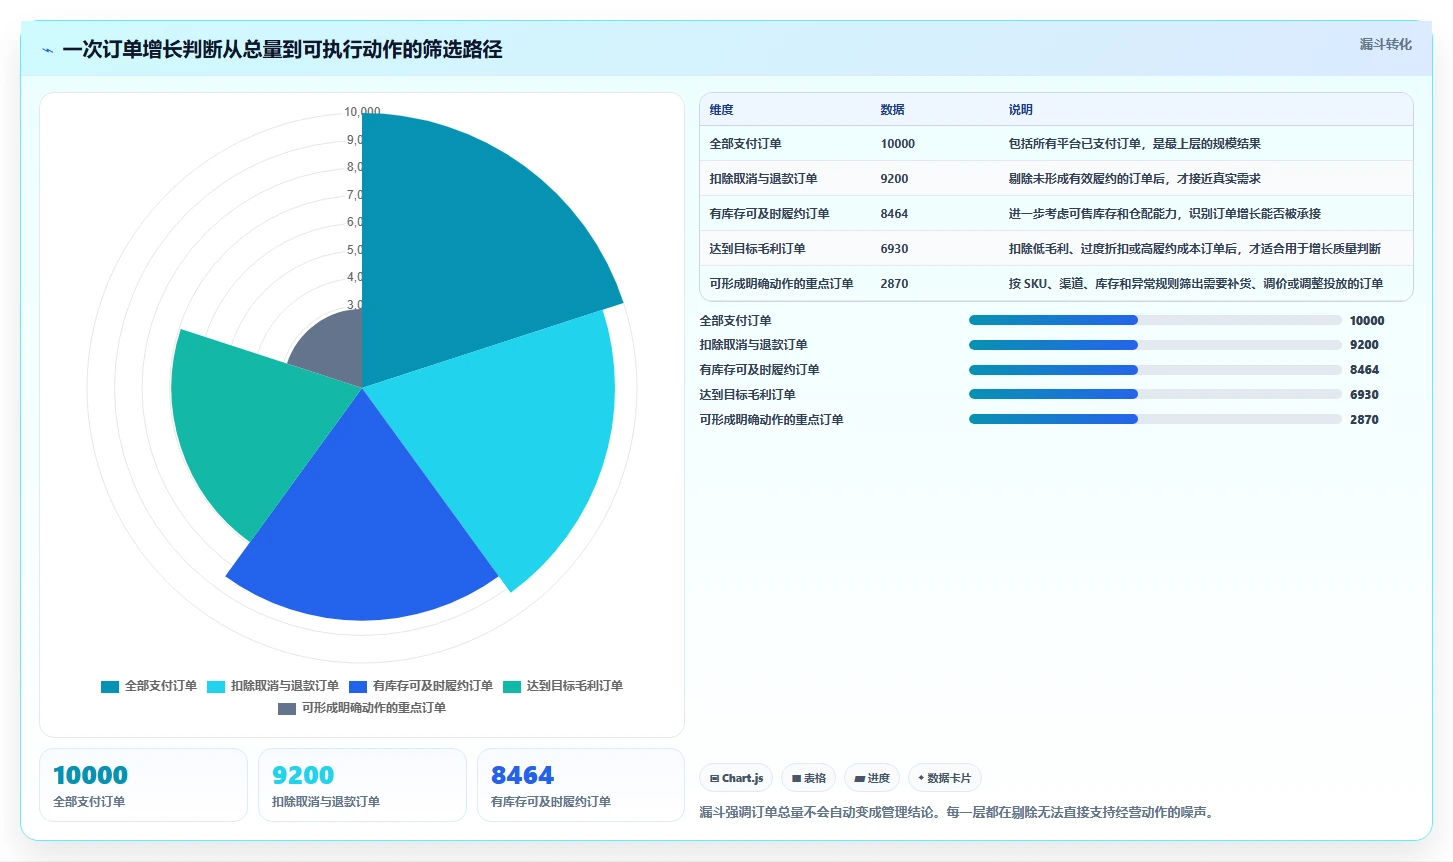Image resolution: width=1453 pixels, height=862 pixels.
Task: Click the description 包括所有平台已支付订单
Action: (1134, 144)
